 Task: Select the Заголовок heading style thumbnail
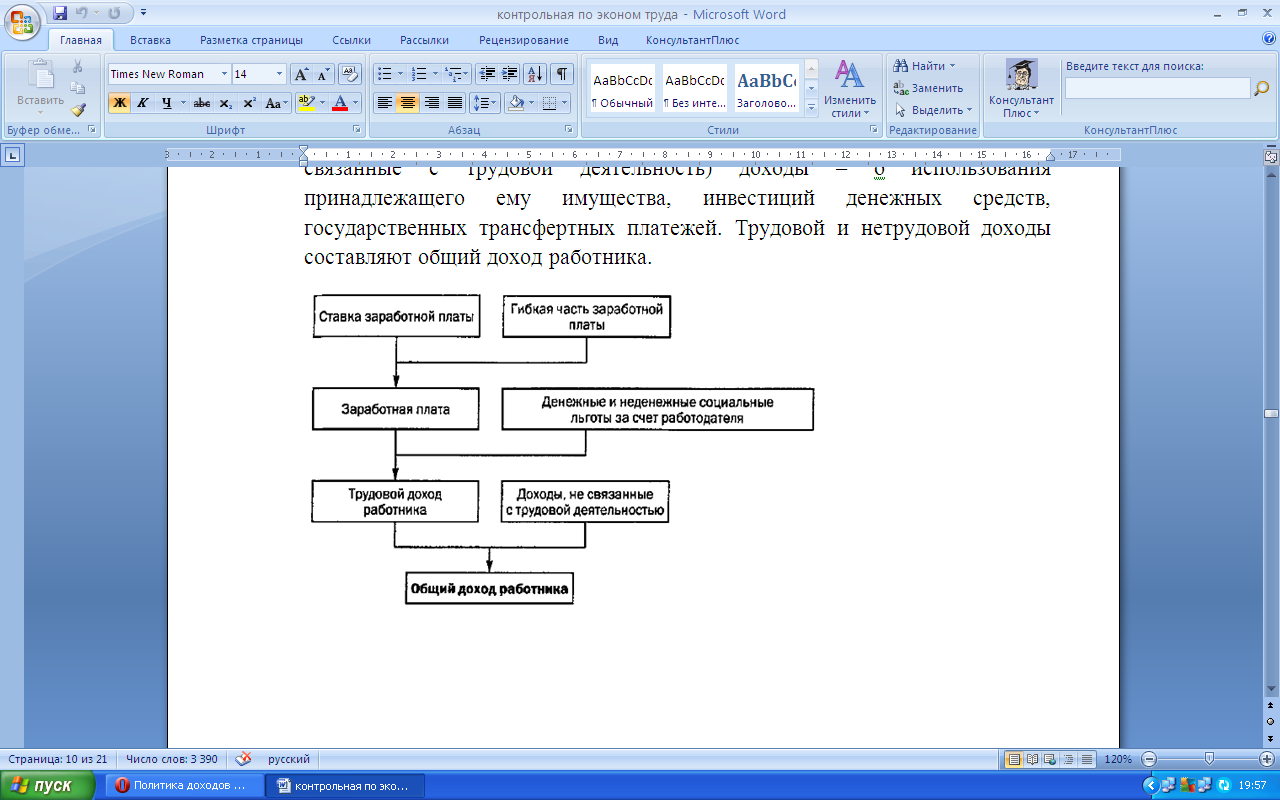point(766,89)
